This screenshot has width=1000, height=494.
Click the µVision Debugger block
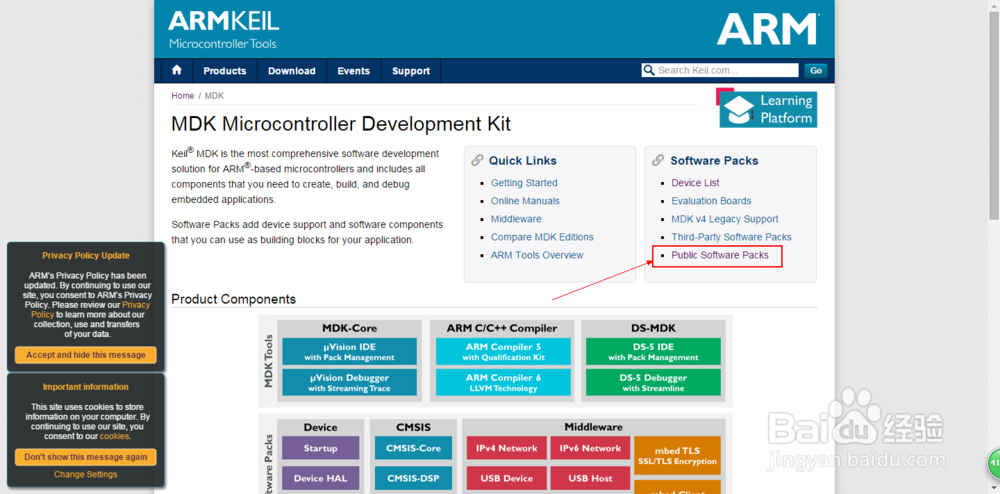point(349,382)
